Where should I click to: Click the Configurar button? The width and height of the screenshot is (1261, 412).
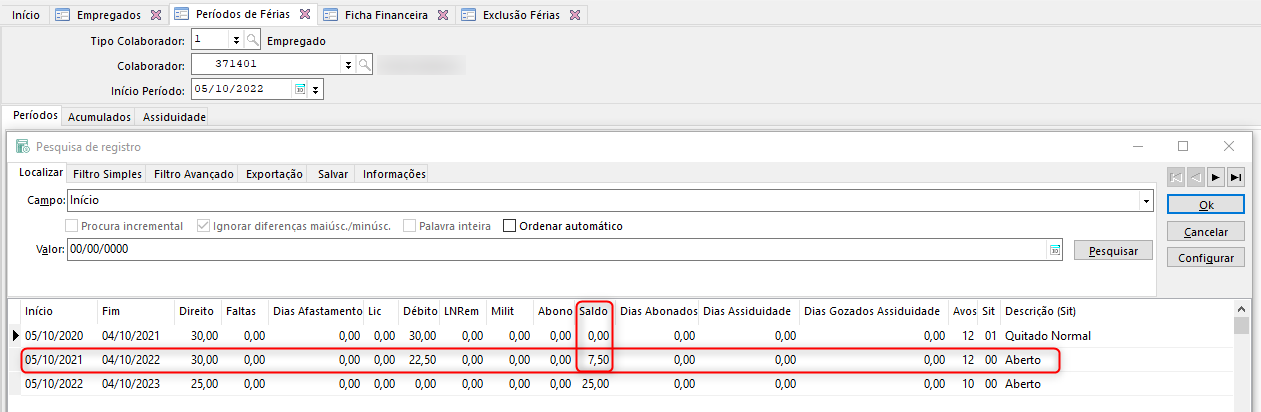point(1206,258)
